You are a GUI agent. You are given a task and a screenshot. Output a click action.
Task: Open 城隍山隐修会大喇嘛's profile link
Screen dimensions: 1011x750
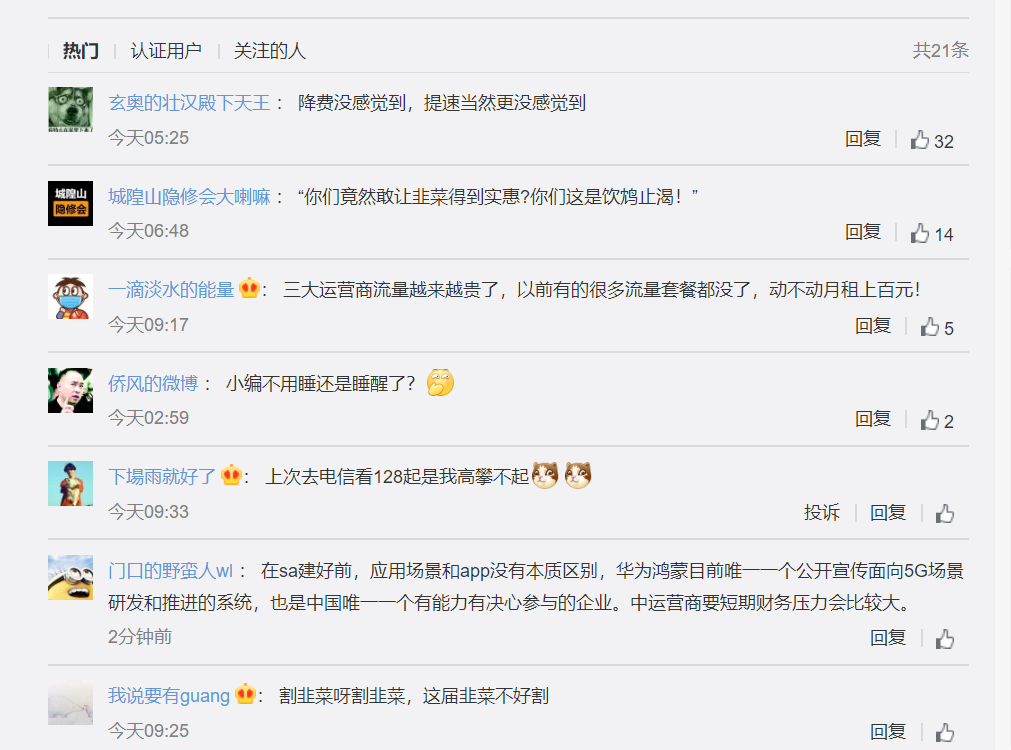coord(189,197)
